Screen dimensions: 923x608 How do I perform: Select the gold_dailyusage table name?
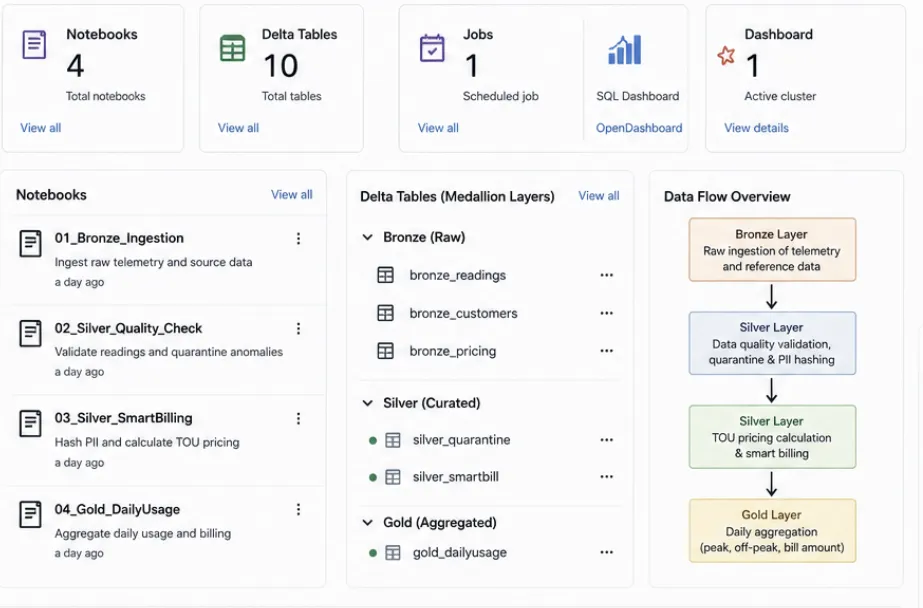tap(460, 553)
